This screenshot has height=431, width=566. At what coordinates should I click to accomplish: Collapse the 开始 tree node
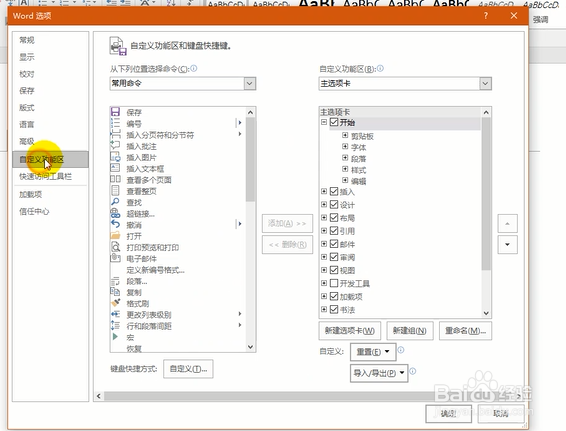[x=324, y=122]
